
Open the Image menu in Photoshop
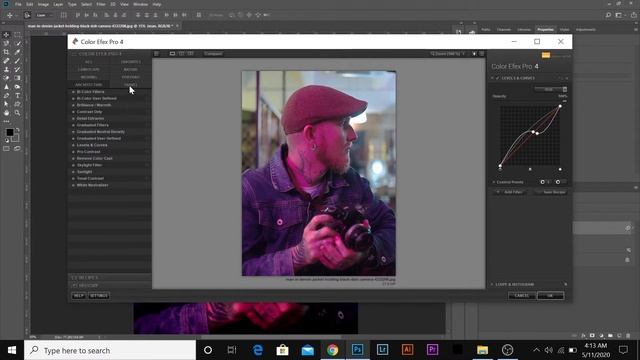click(43, 4)
